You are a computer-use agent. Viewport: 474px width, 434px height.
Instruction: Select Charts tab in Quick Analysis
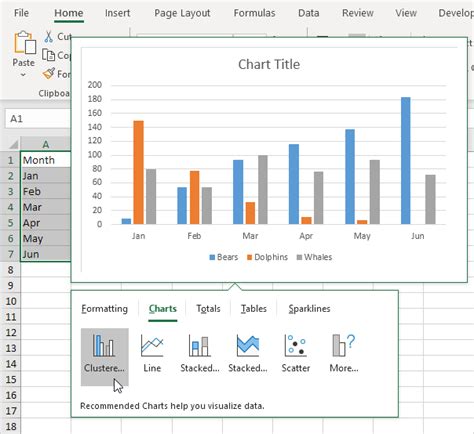point(163,309)
